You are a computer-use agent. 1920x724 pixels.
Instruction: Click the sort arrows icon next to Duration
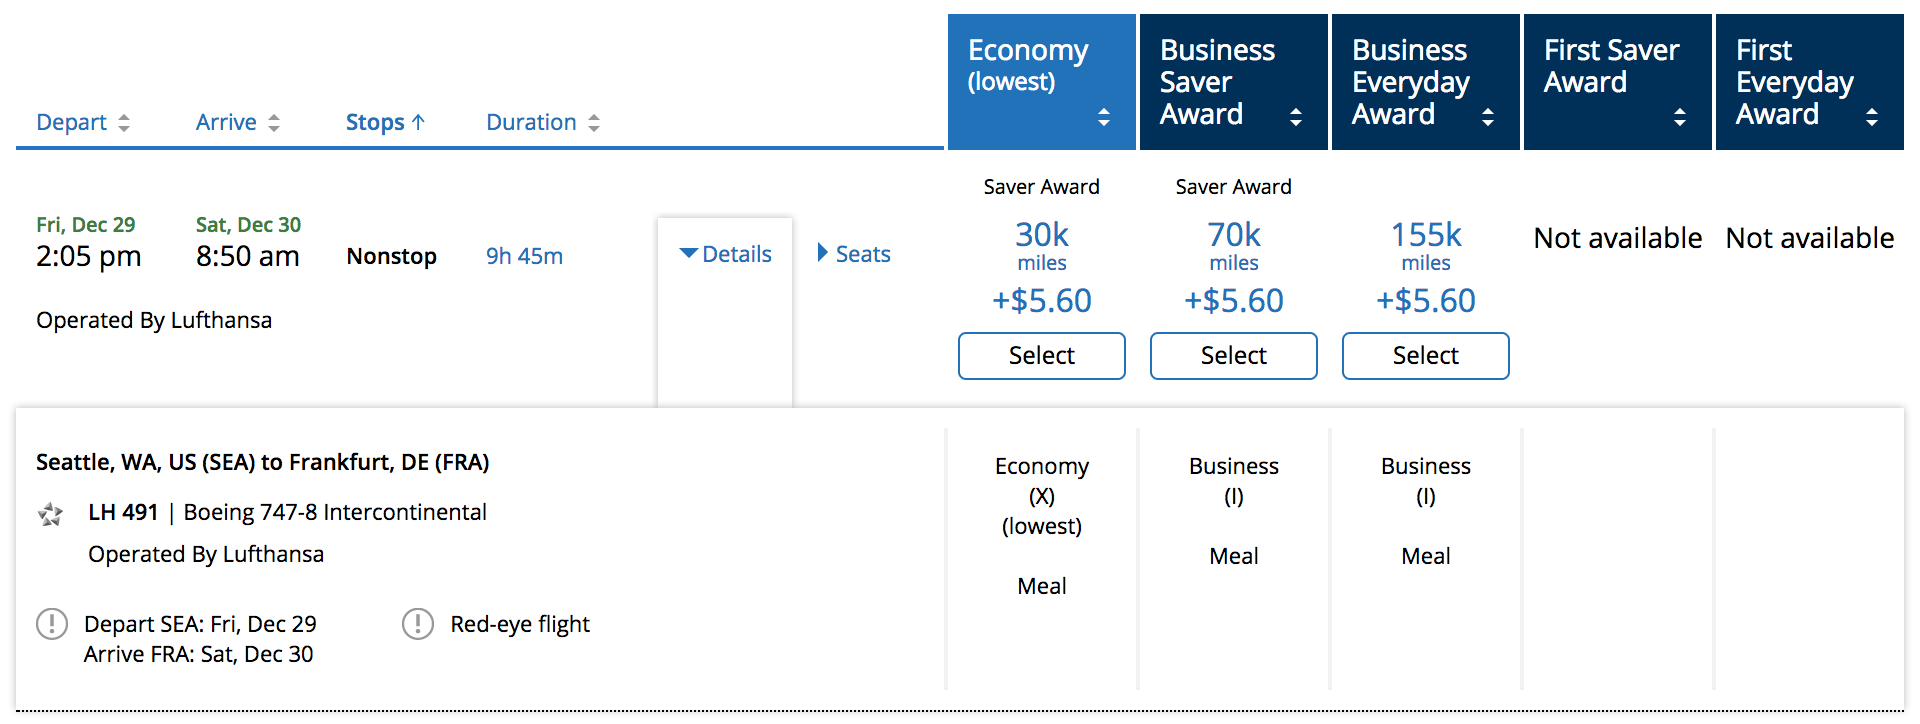point(594,123)
